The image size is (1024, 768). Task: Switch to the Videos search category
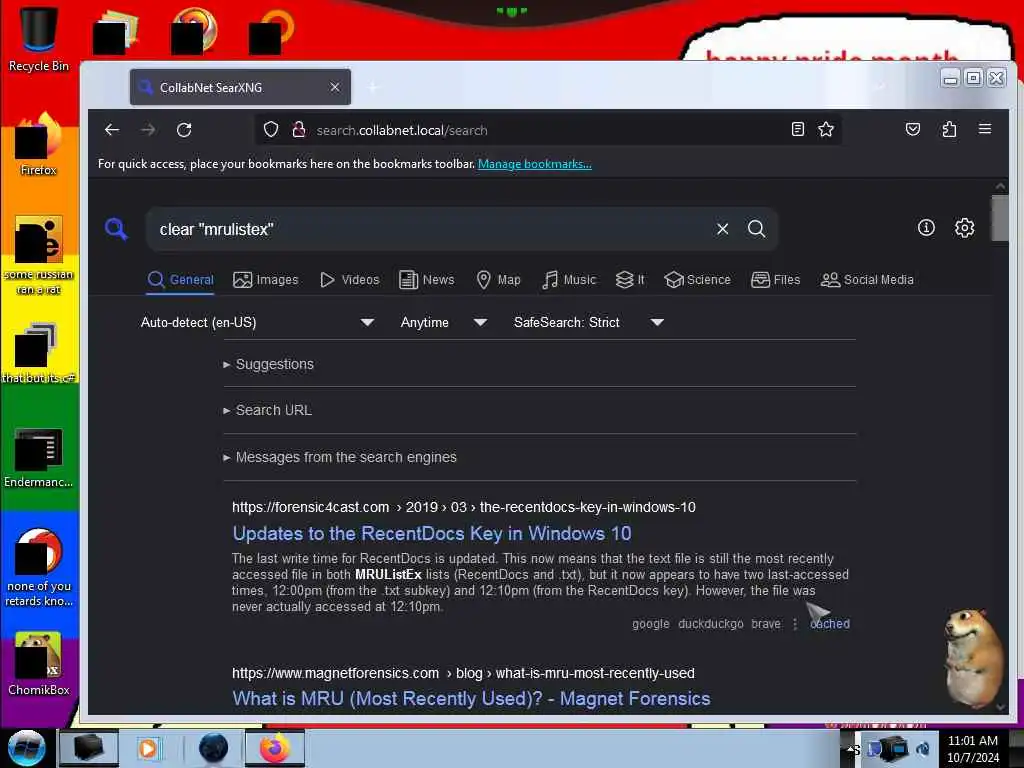(349, 280)
